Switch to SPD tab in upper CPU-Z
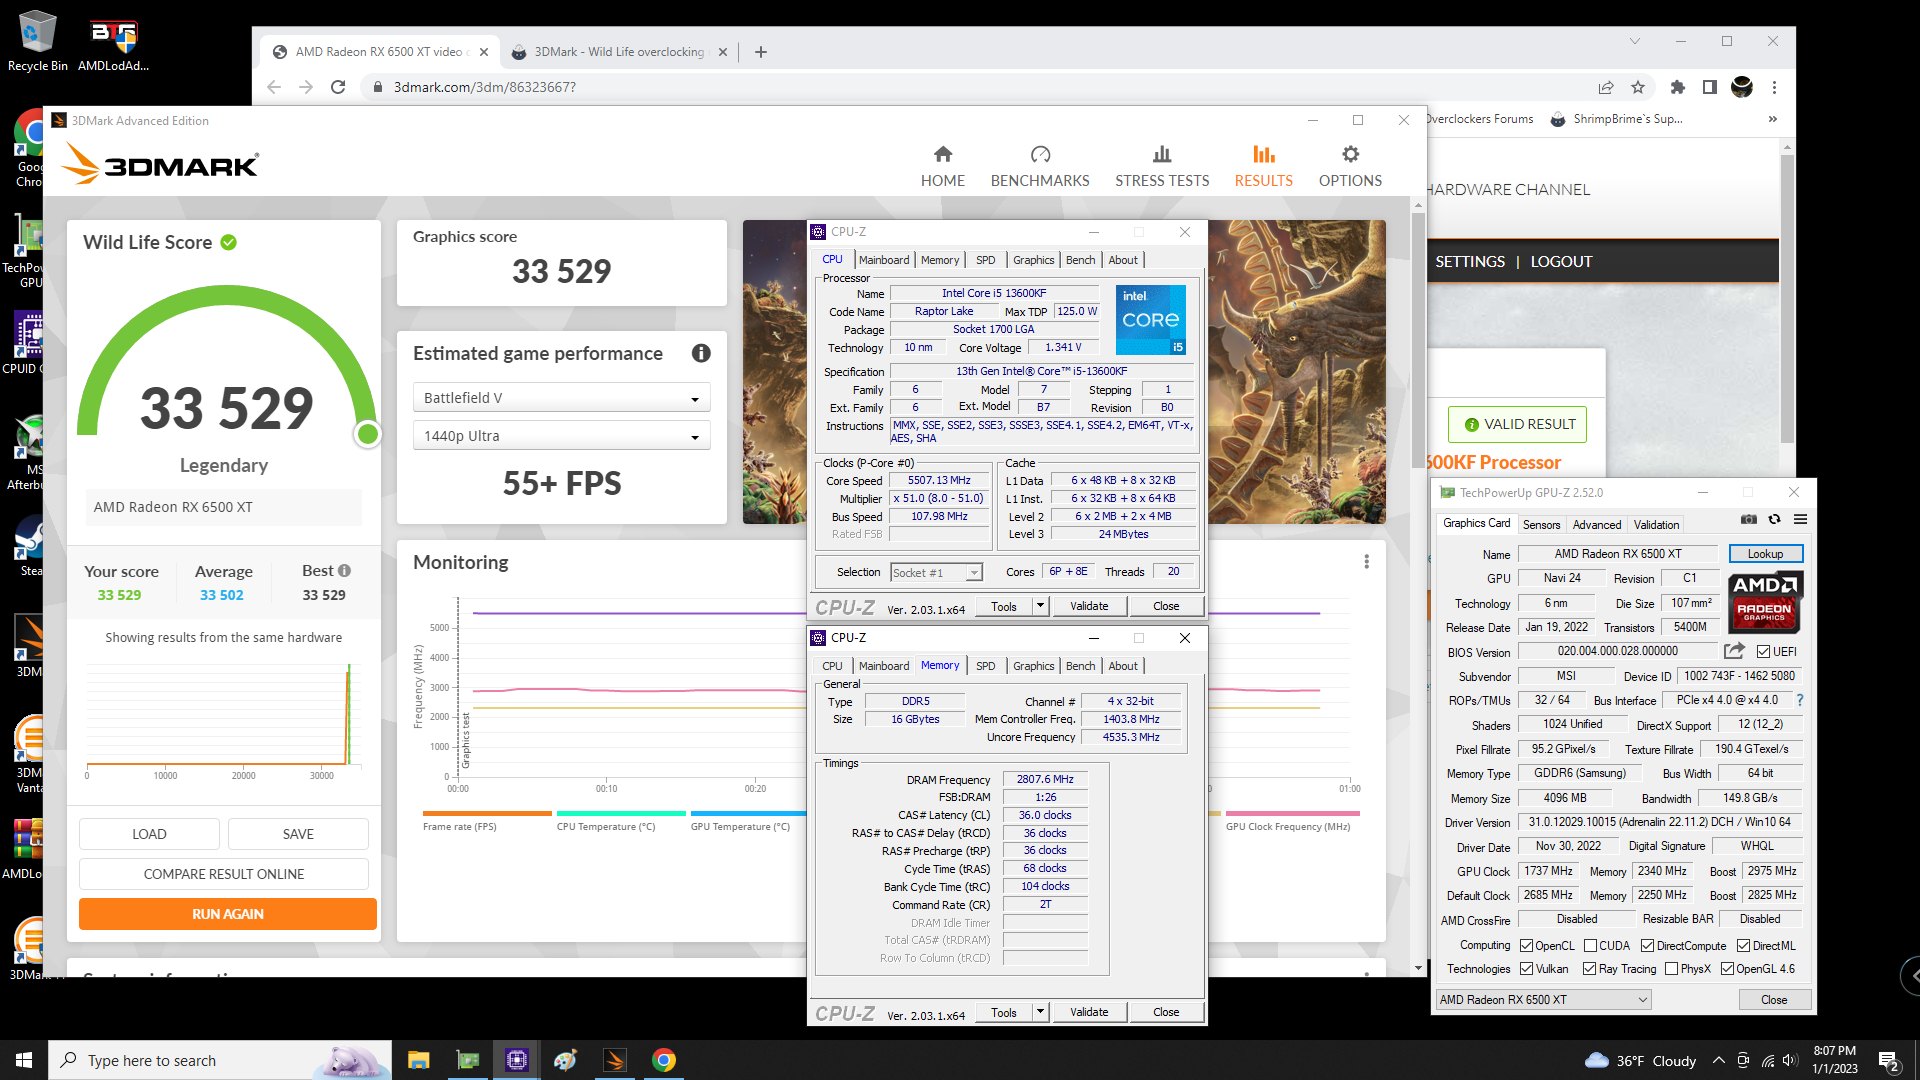Viewport: 1920px width, 1080px height. click(985, 259)
